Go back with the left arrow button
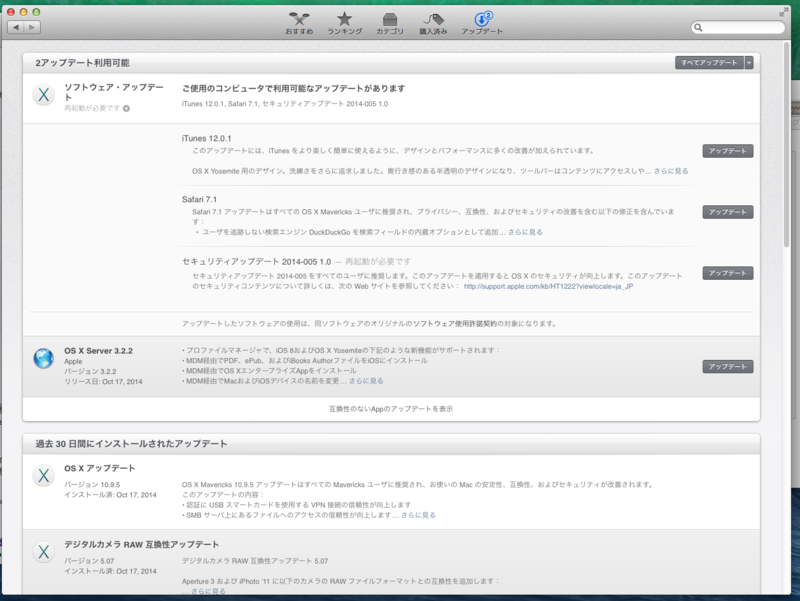Screen dimensions: 800x601 point(16,28)
